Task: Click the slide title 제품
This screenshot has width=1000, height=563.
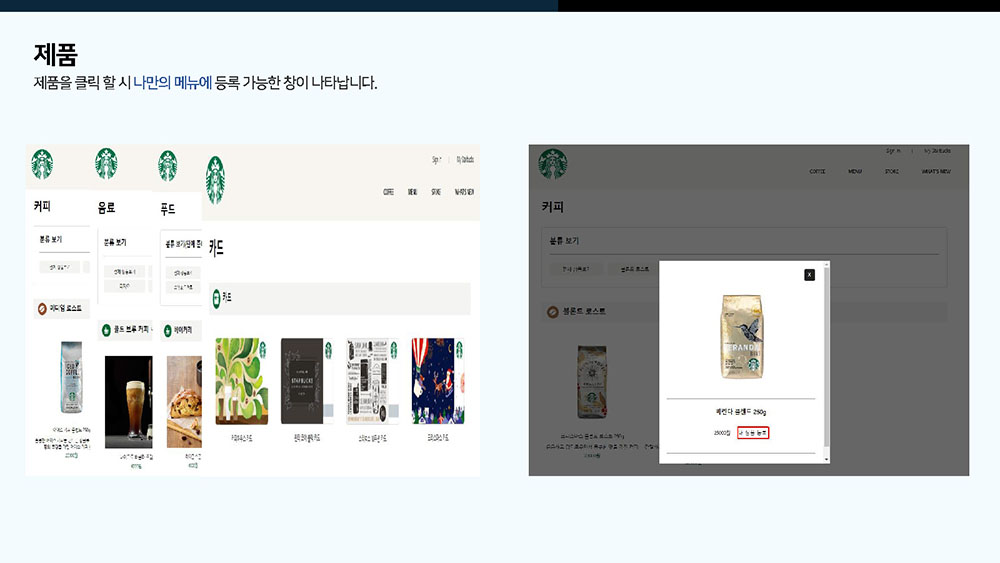Action: (x=55, y=55)
